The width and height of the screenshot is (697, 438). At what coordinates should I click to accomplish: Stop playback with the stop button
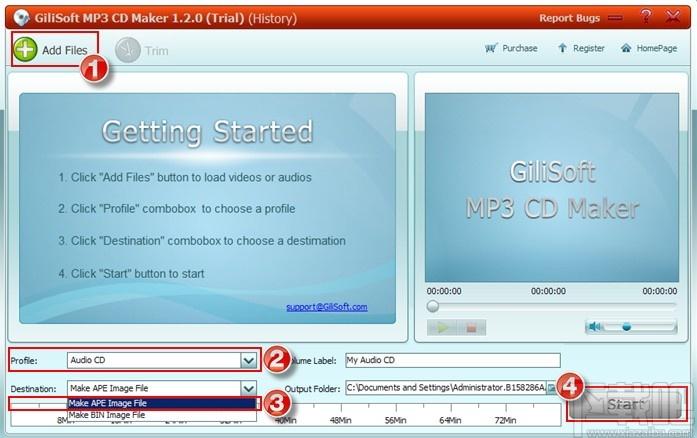[471, 328]
